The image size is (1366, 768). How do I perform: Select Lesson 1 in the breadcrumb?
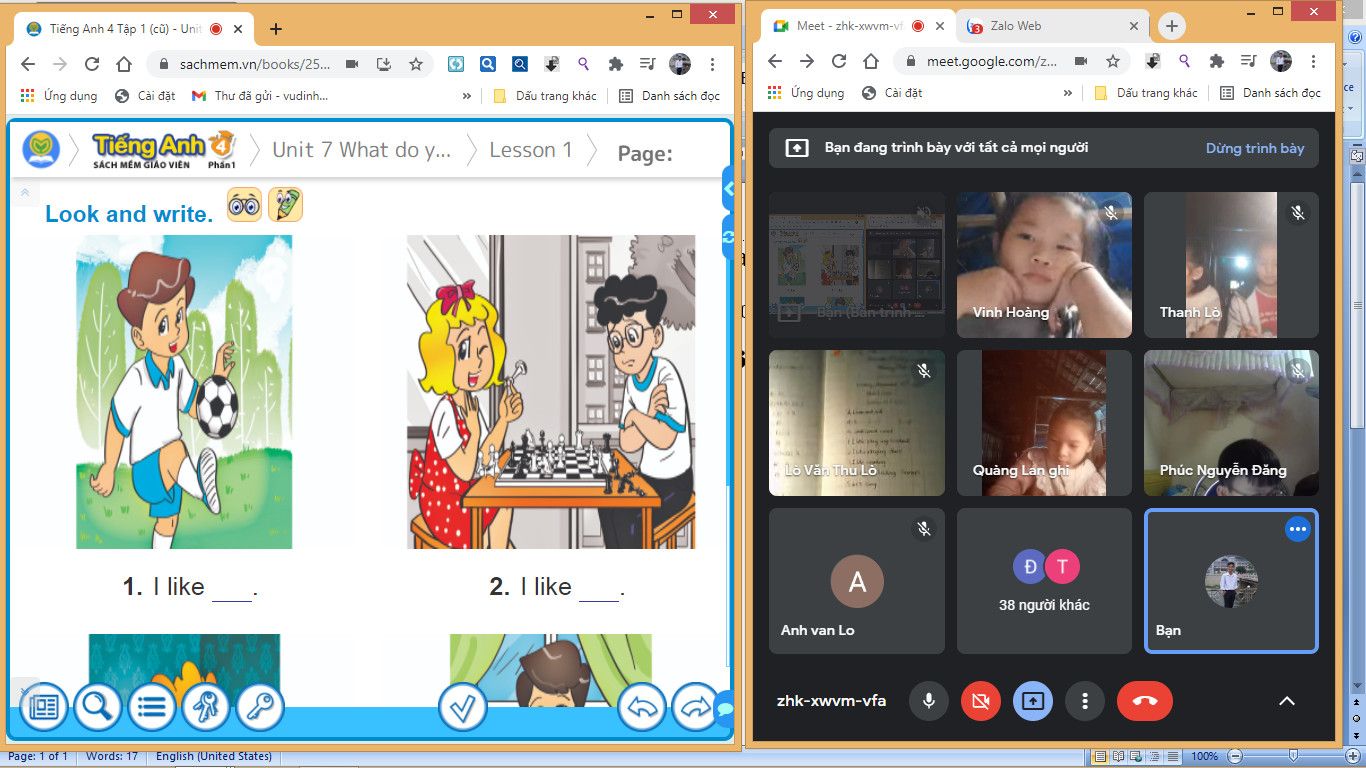[530, 150]
